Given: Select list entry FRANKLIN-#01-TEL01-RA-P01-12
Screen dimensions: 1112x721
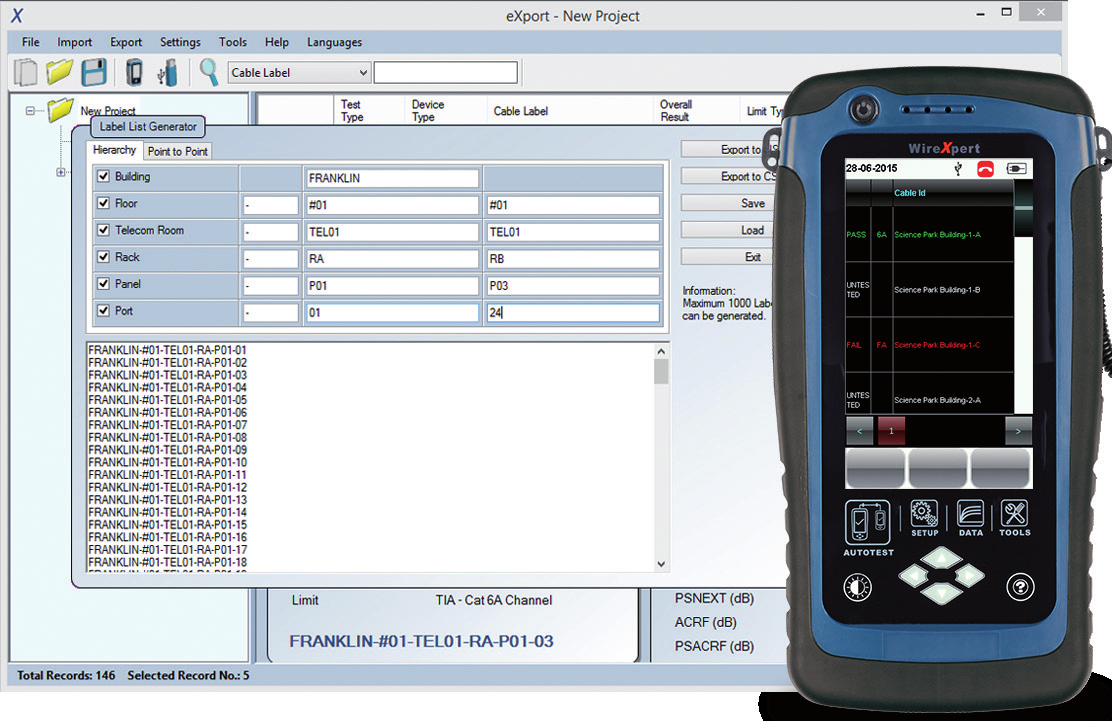Looking at the screenshot, I should pos(167,487).
